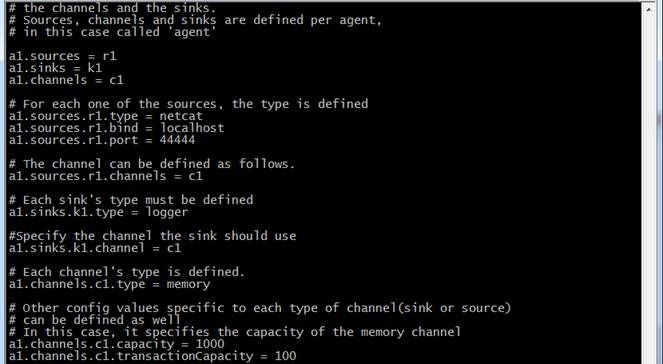Image resolution: width=663 pixels, height=364 pixels.
Task: Click the comment 'Specify the channel the sink should use'
Action: click(156, 236)
